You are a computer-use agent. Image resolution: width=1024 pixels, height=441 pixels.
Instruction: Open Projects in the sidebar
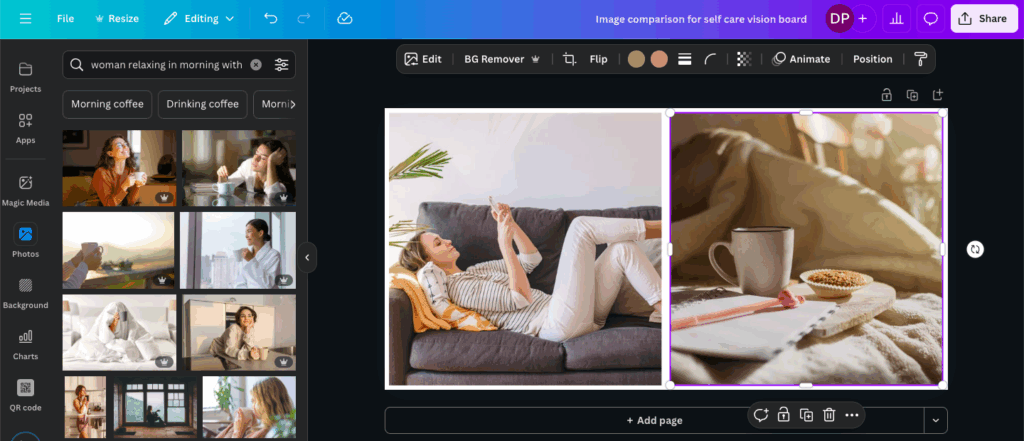coord(25,77)
